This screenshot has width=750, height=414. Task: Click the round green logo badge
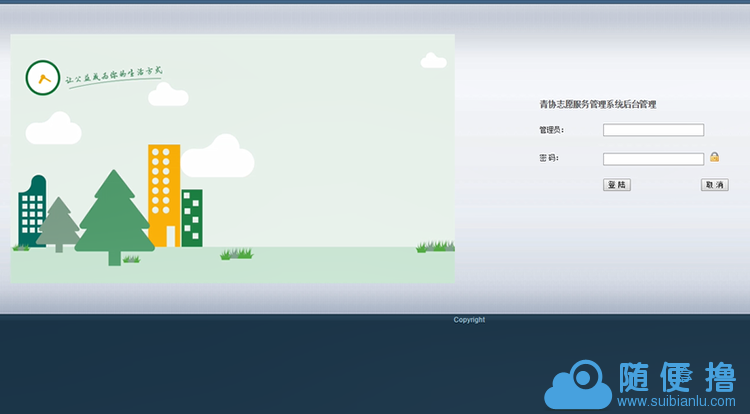coord(43,77)
